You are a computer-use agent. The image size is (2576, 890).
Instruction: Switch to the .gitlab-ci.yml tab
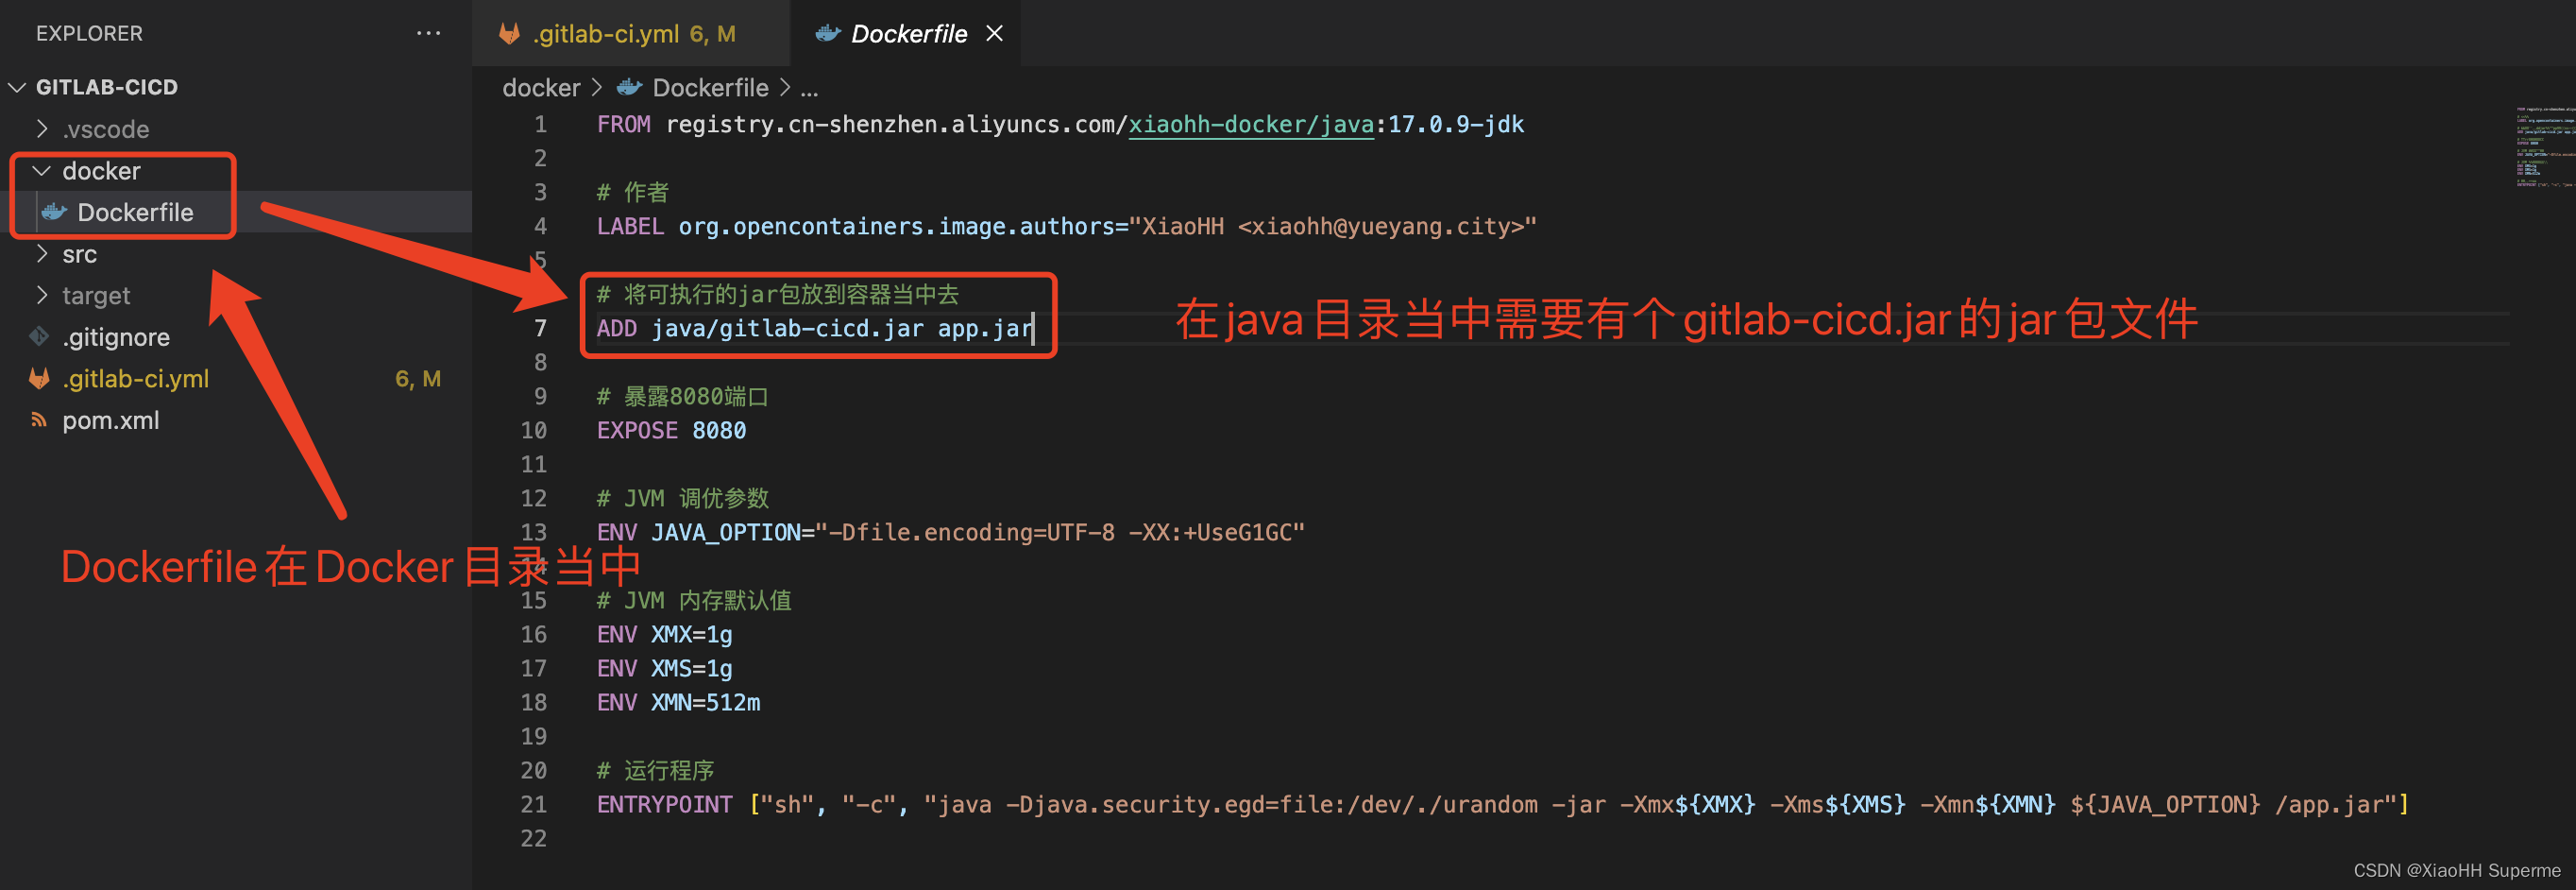coord(629,34)
